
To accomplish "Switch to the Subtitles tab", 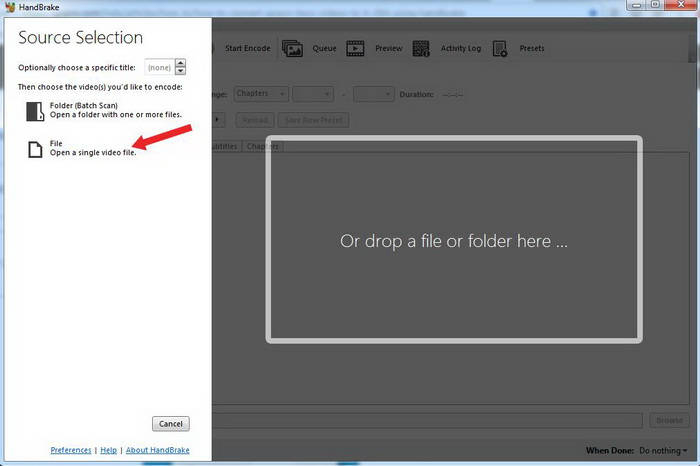I will (x=226, y=146).
